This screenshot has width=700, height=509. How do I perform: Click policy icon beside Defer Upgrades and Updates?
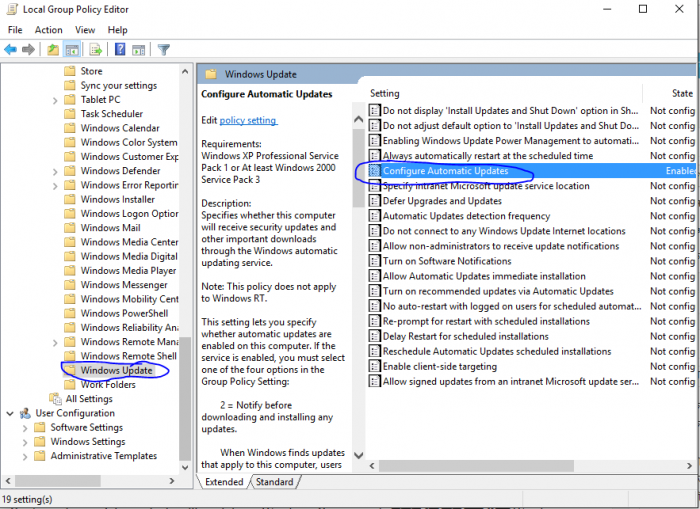click(x=375, y=201)
